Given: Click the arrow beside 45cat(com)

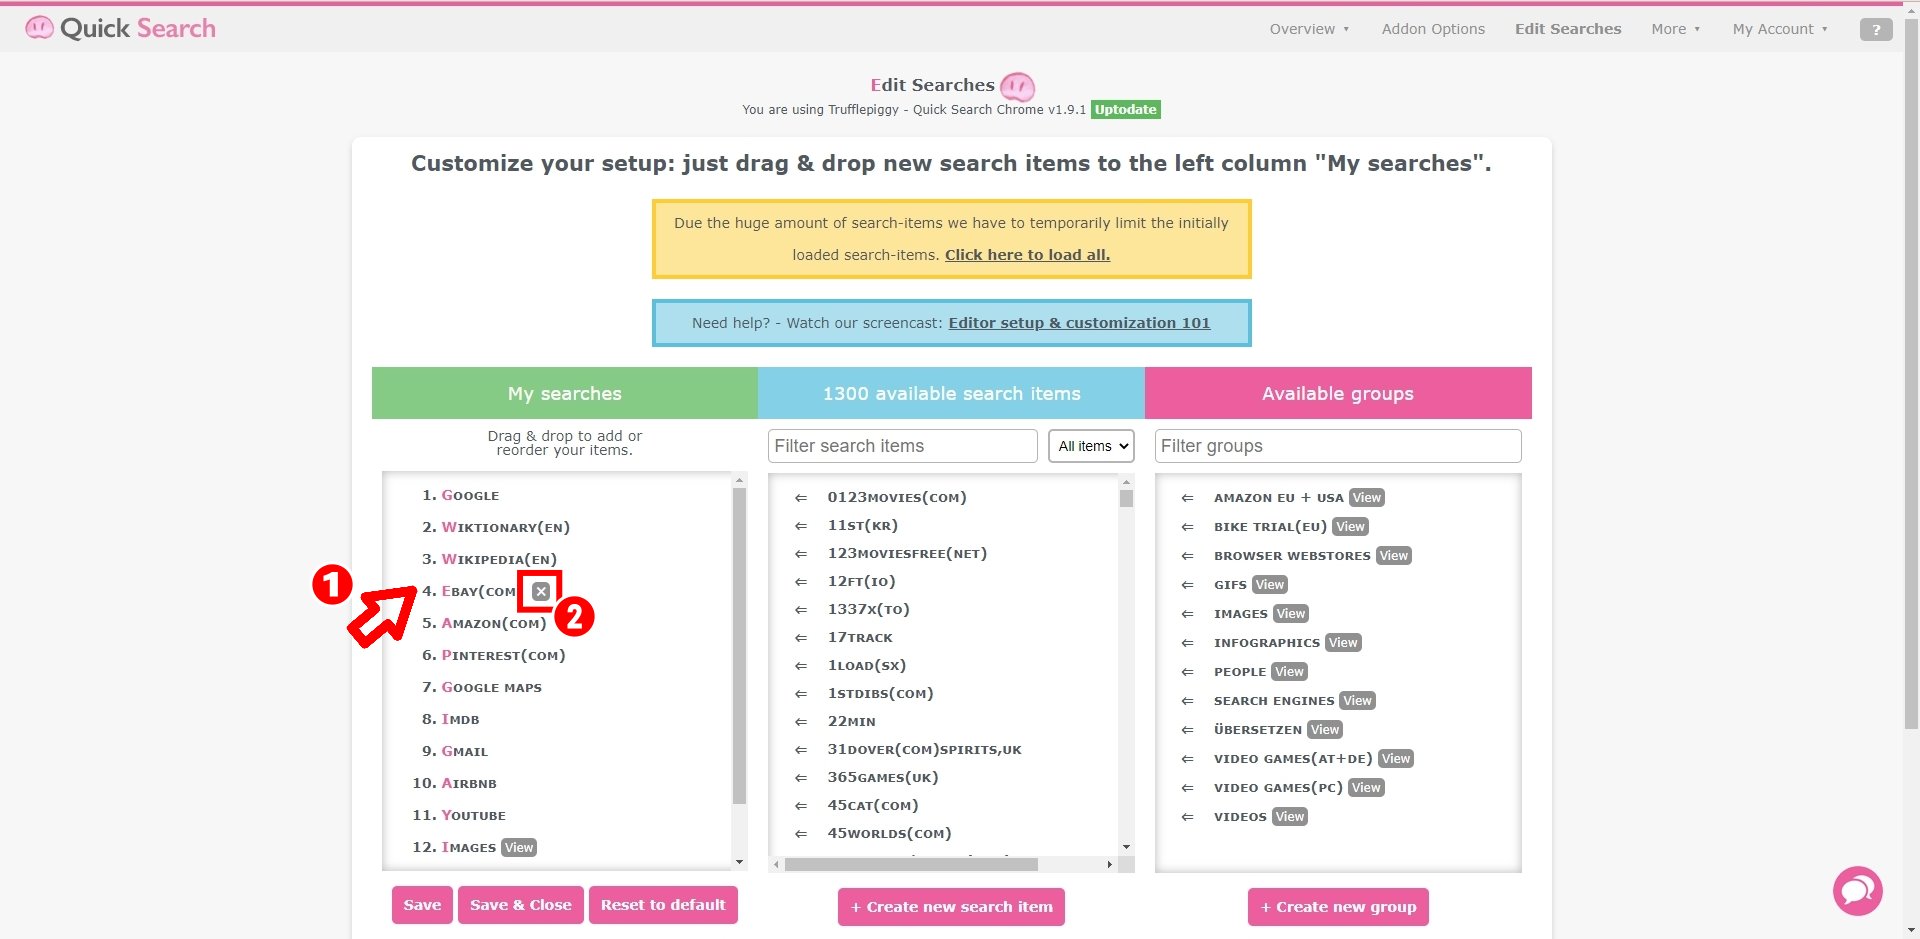Looking at the screenshot, I should point(801,805).
